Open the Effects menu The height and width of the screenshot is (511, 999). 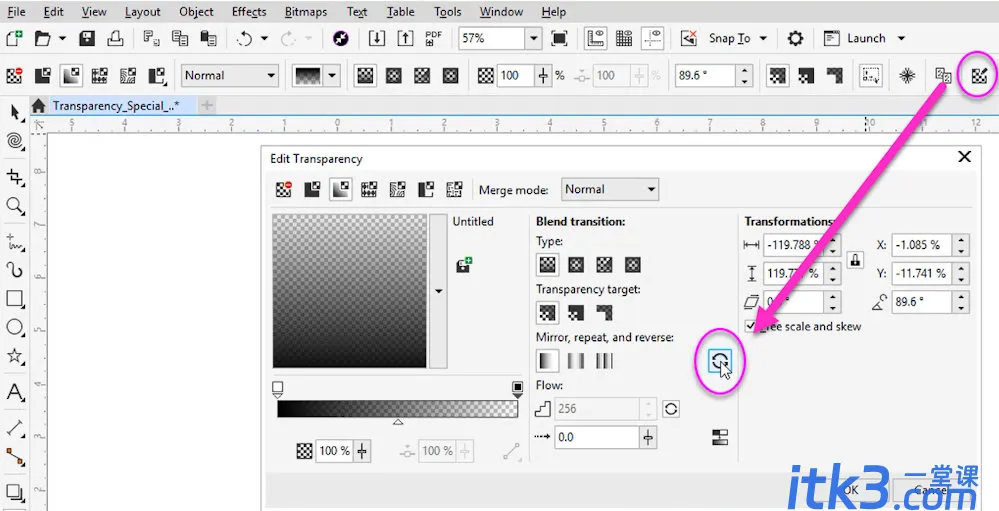pos(249,11)
